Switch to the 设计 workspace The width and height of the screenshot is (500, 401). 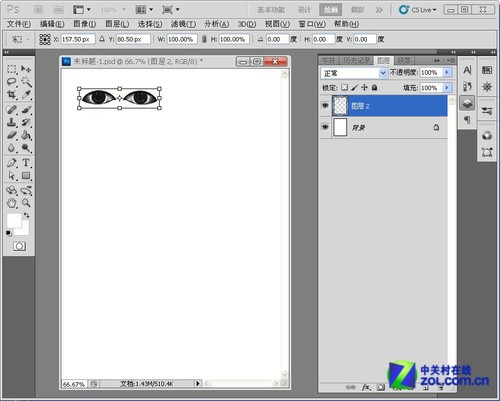click(x=304, y=10)
